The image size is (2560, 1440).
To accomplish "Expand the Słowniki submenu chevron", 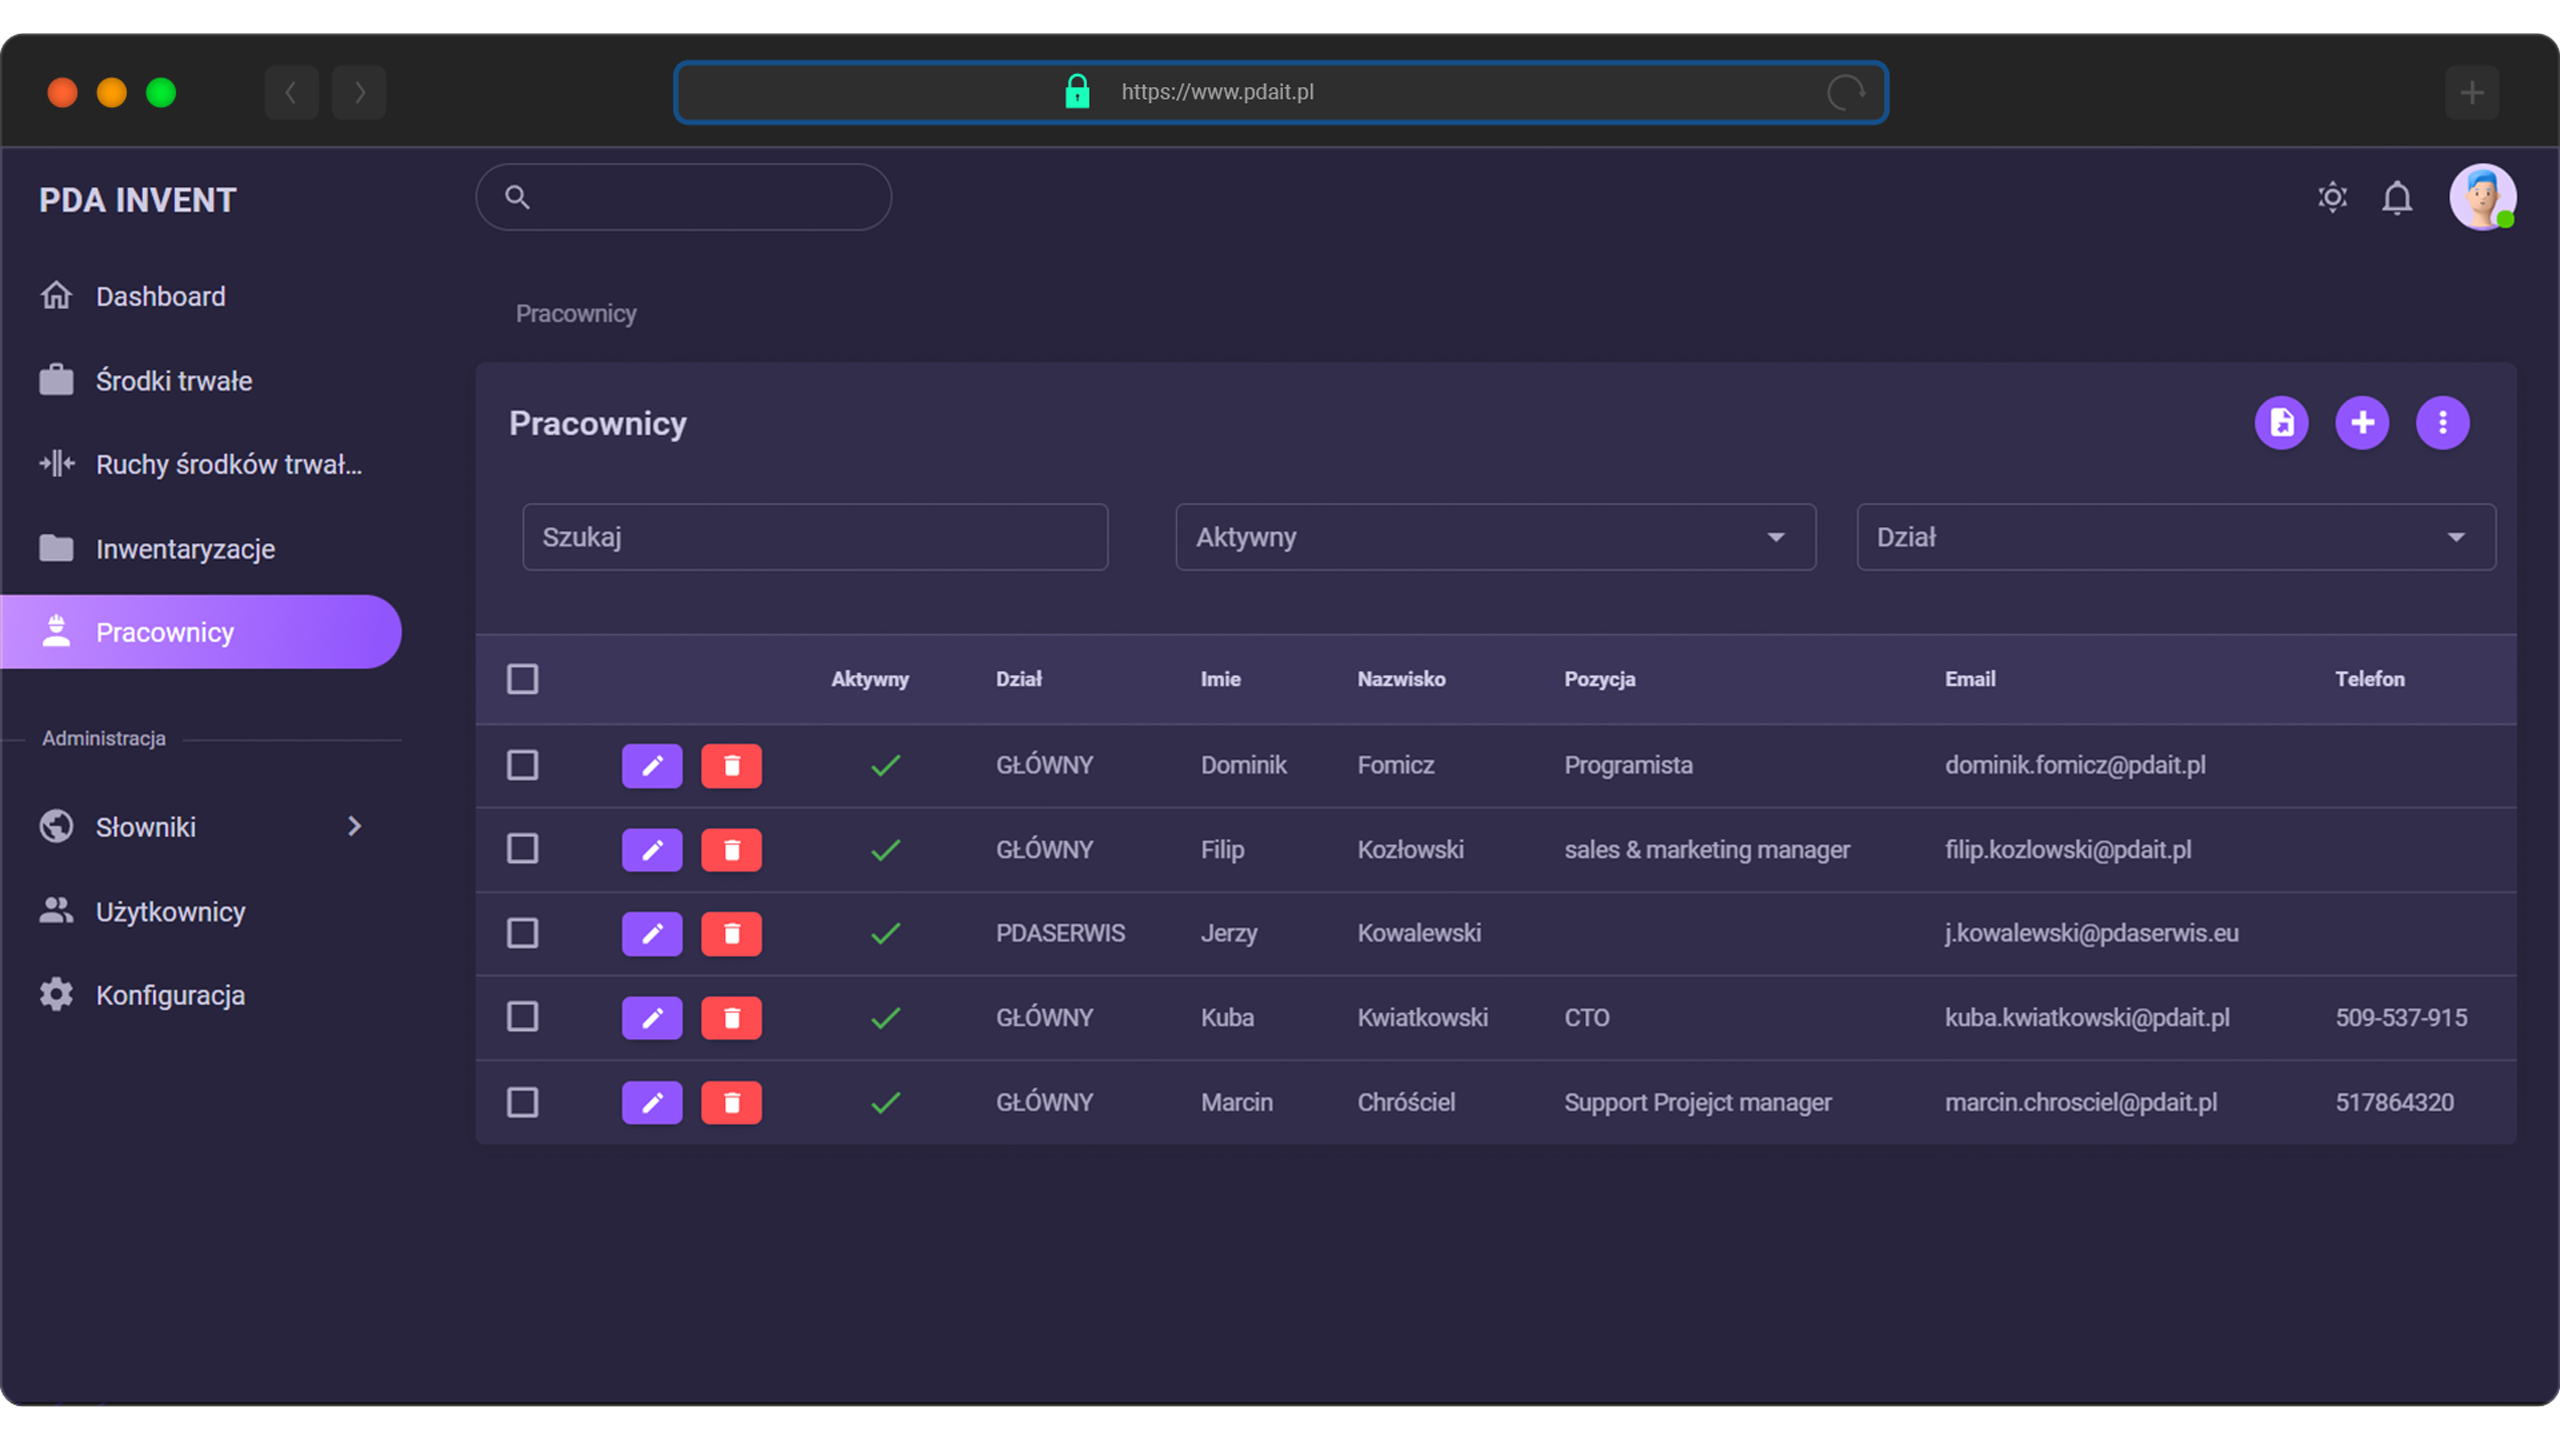I will click(x=354, y=827).
